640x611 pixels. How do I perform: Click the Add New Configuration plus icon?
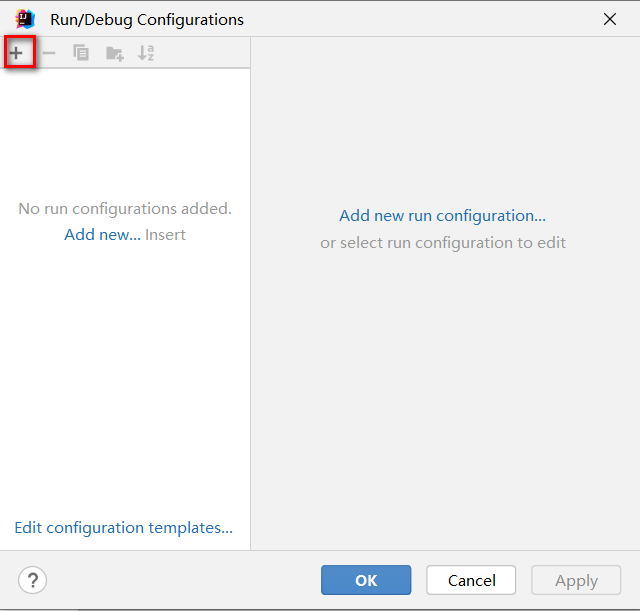coord(17,53)
